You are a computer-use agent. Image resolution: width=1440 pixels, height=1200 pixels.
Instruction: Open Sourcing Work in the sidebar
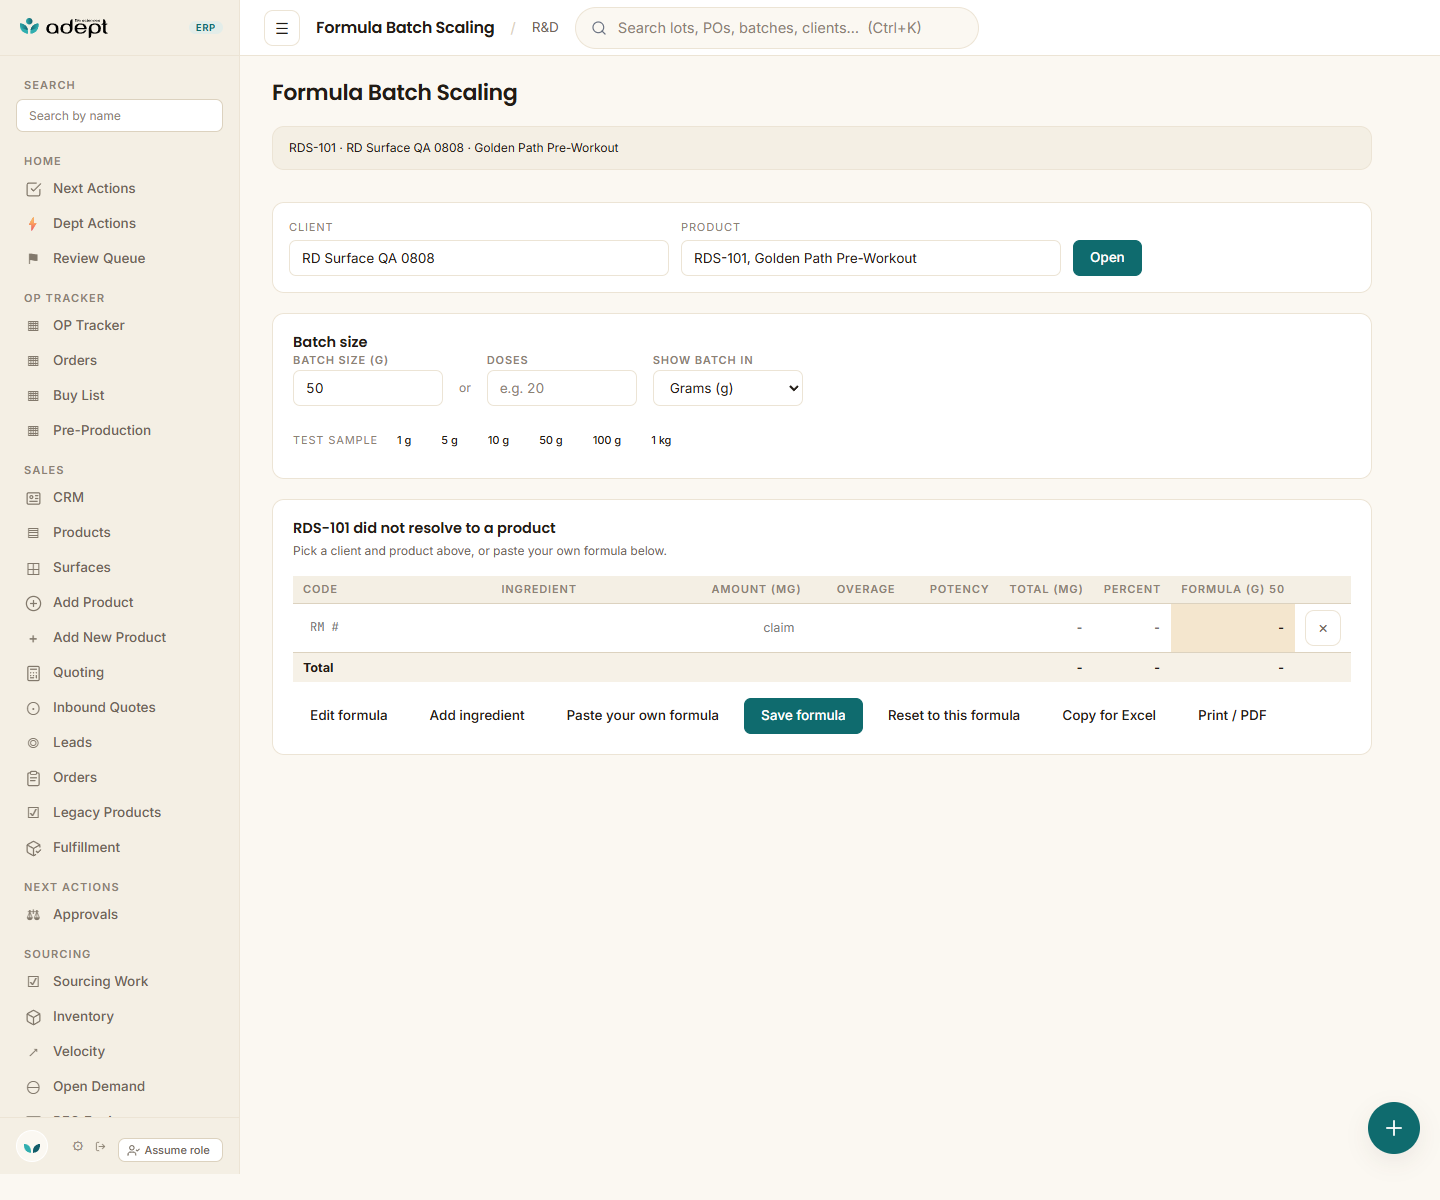tap(100, 982)
